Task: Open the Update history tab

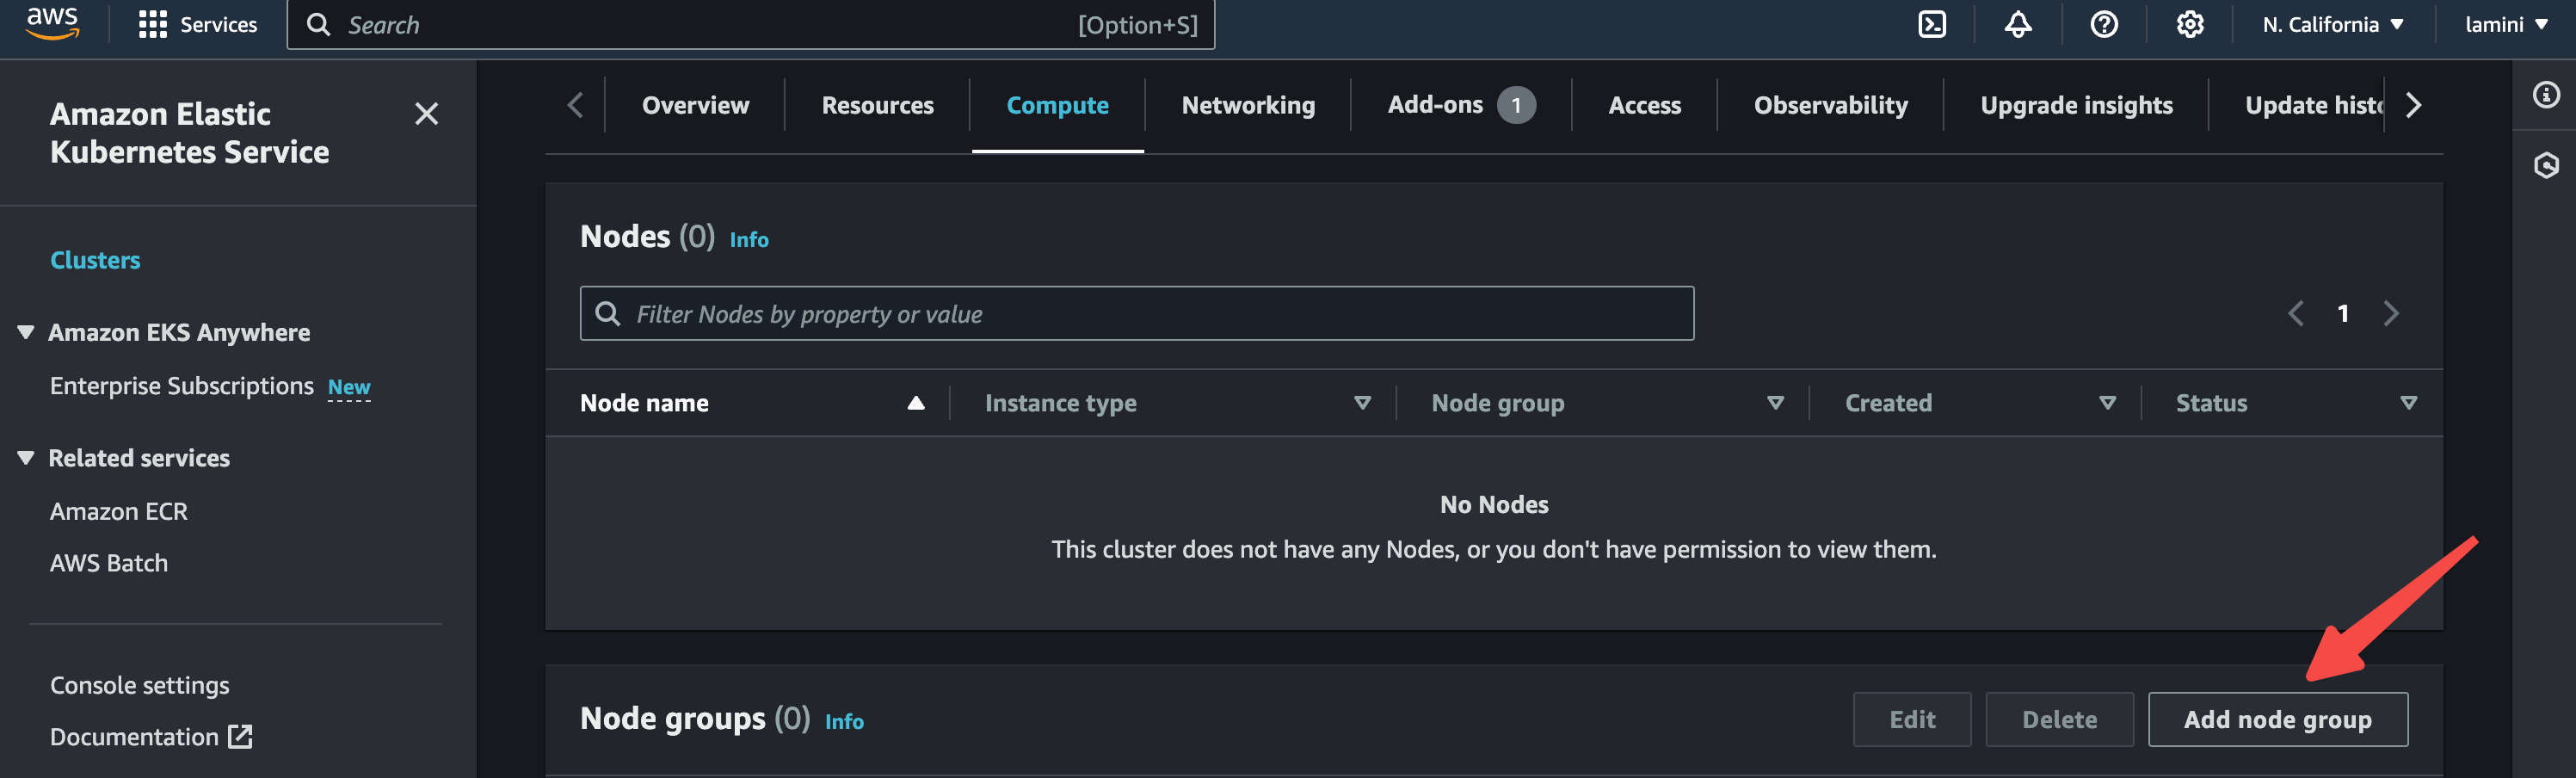Action: point(2314,105)
